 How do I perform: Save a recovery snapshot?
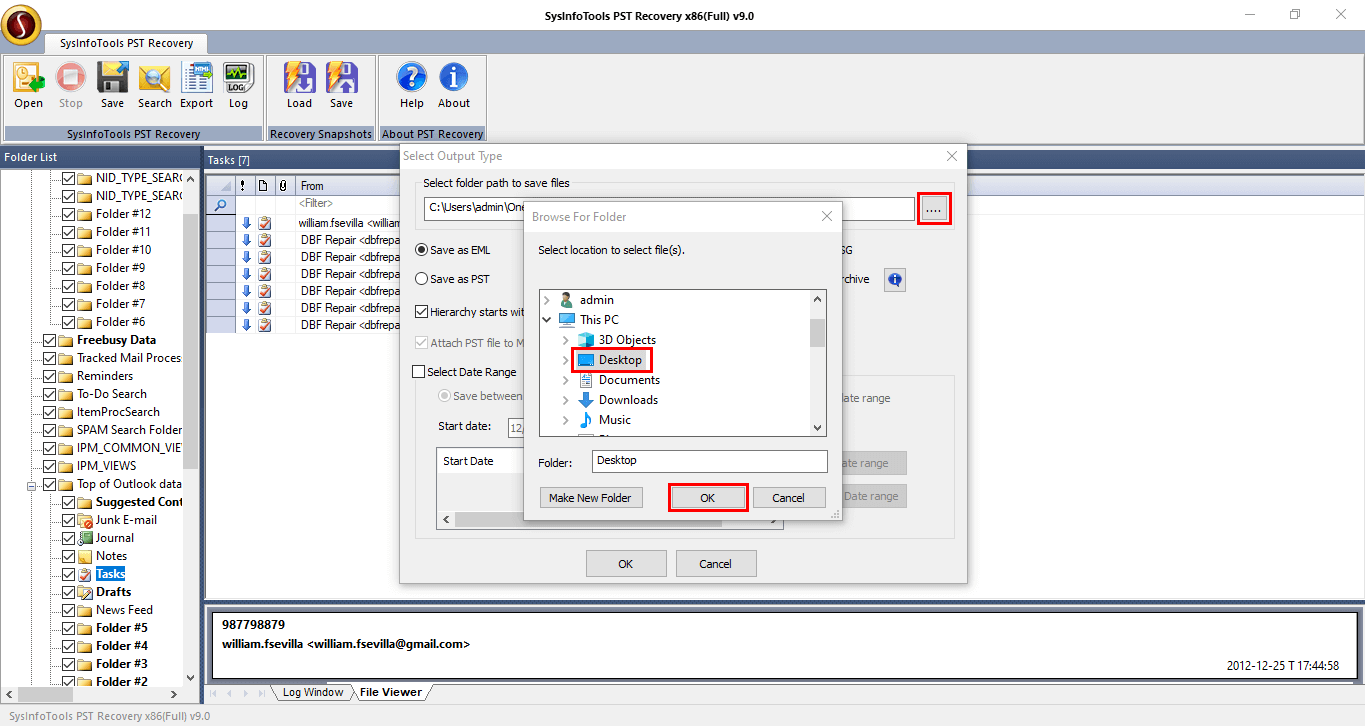341,86
